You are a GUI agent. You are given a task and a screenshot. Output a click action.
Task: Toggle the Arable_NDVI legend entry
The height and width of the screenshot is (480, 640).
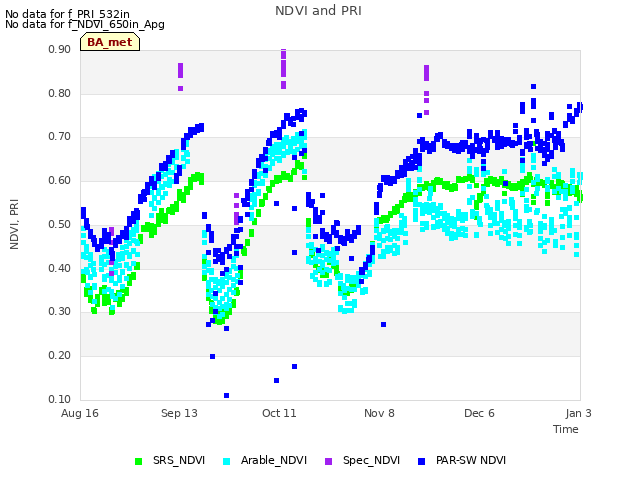264,461
